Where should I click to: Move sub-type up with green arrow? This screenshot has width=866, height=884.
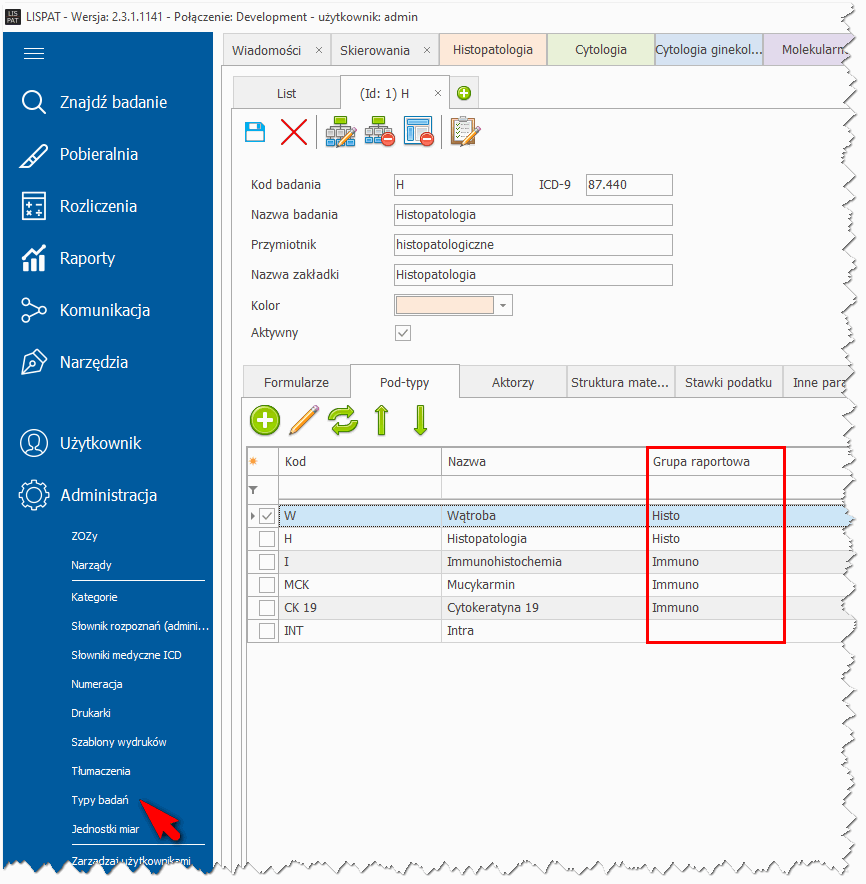click(381, 421)
